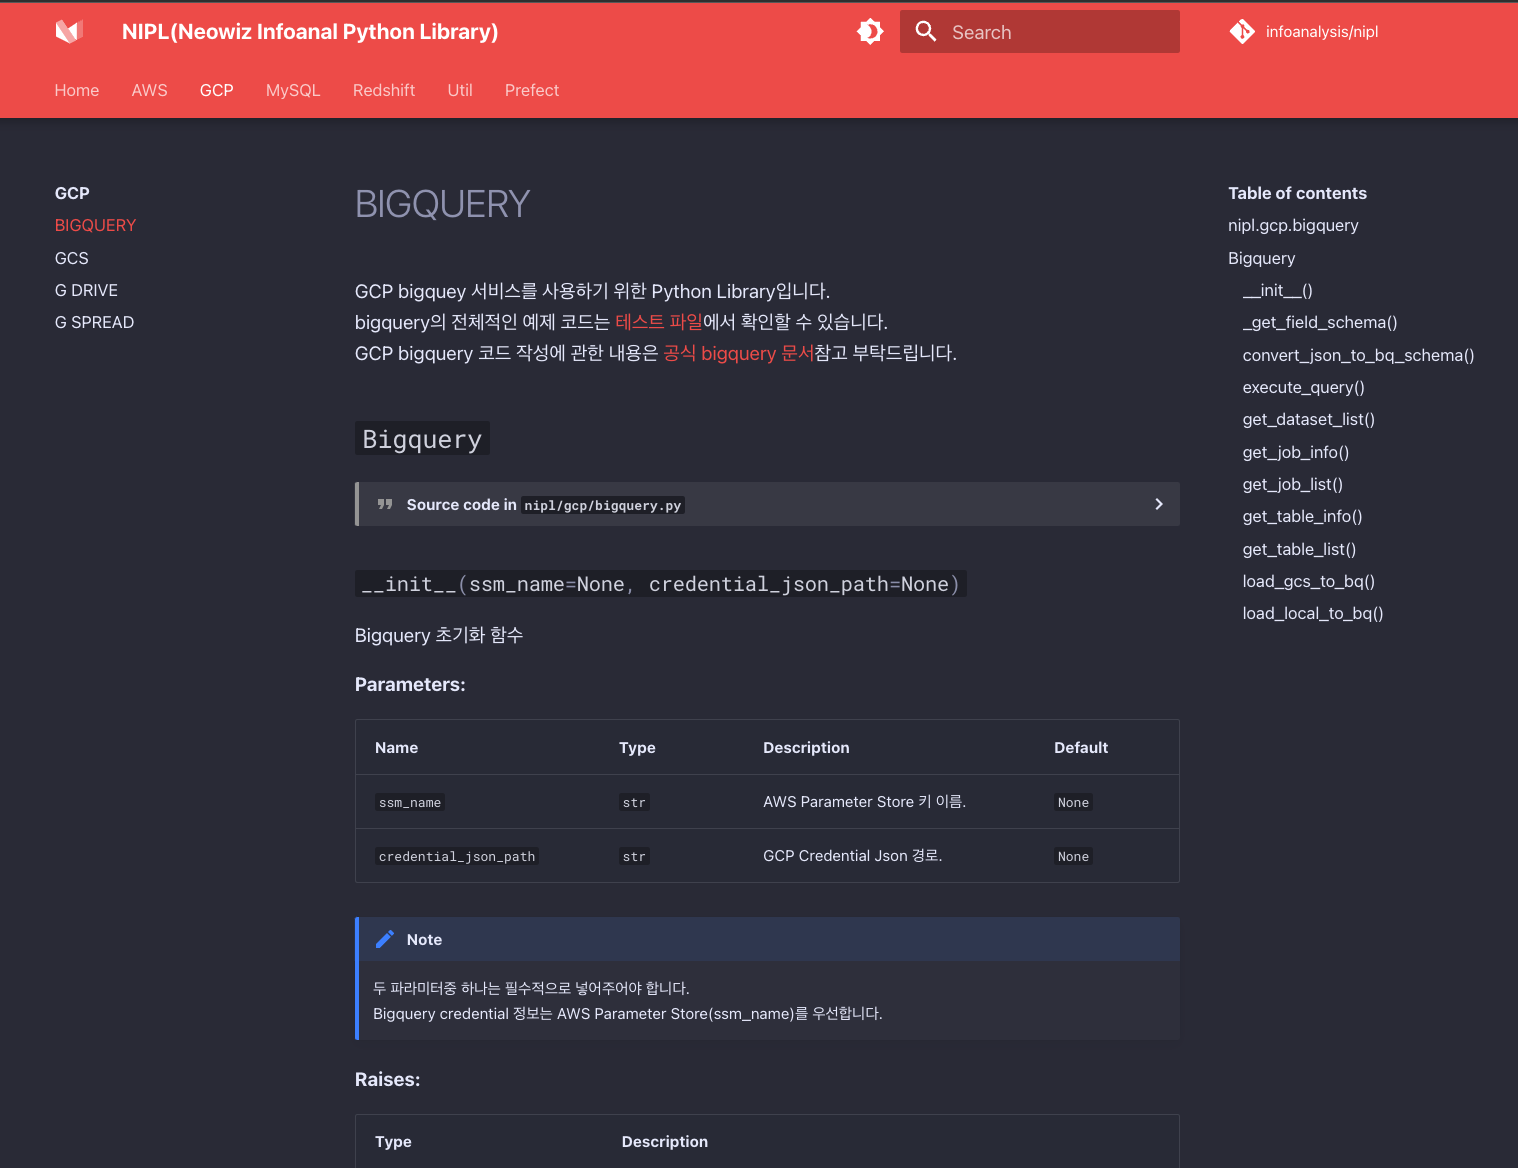The height and width of the screenshot is (1168, 1518).
Task: Open the MySQL tab
Action: tap(293, 90)
